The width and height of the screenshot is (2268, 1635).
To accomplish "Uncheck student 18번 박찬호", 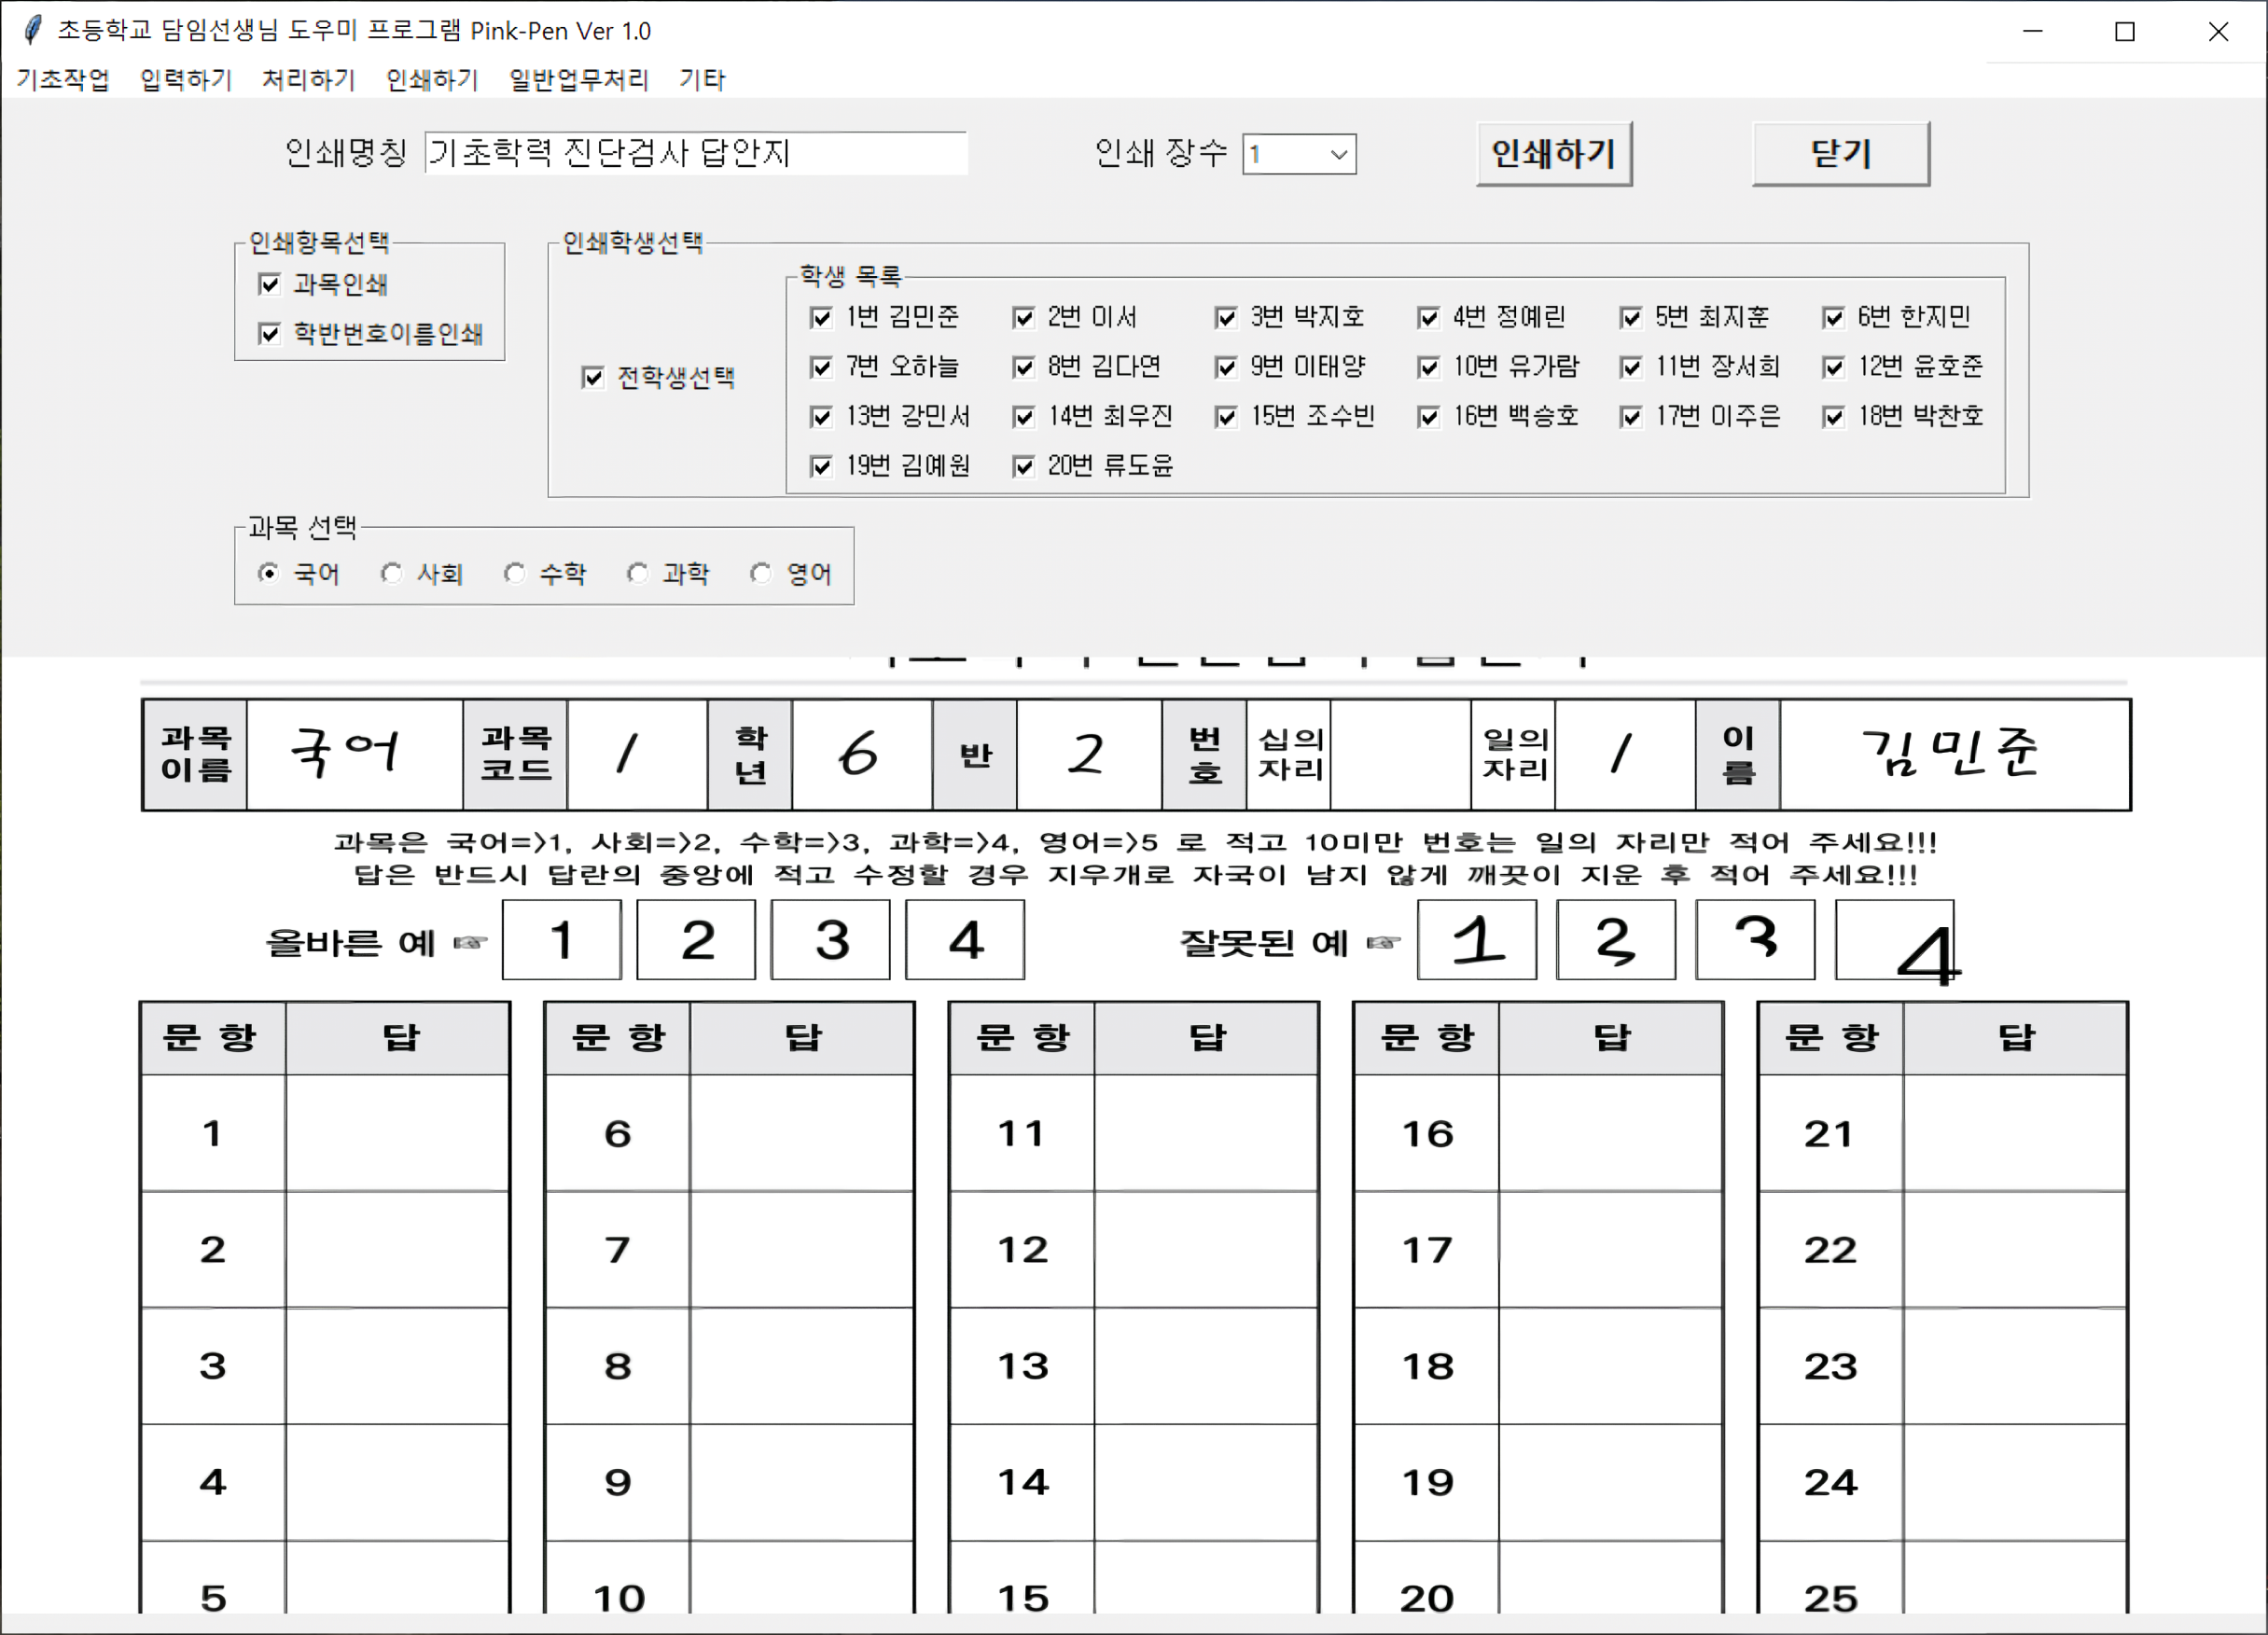I will coord(1833,416).
